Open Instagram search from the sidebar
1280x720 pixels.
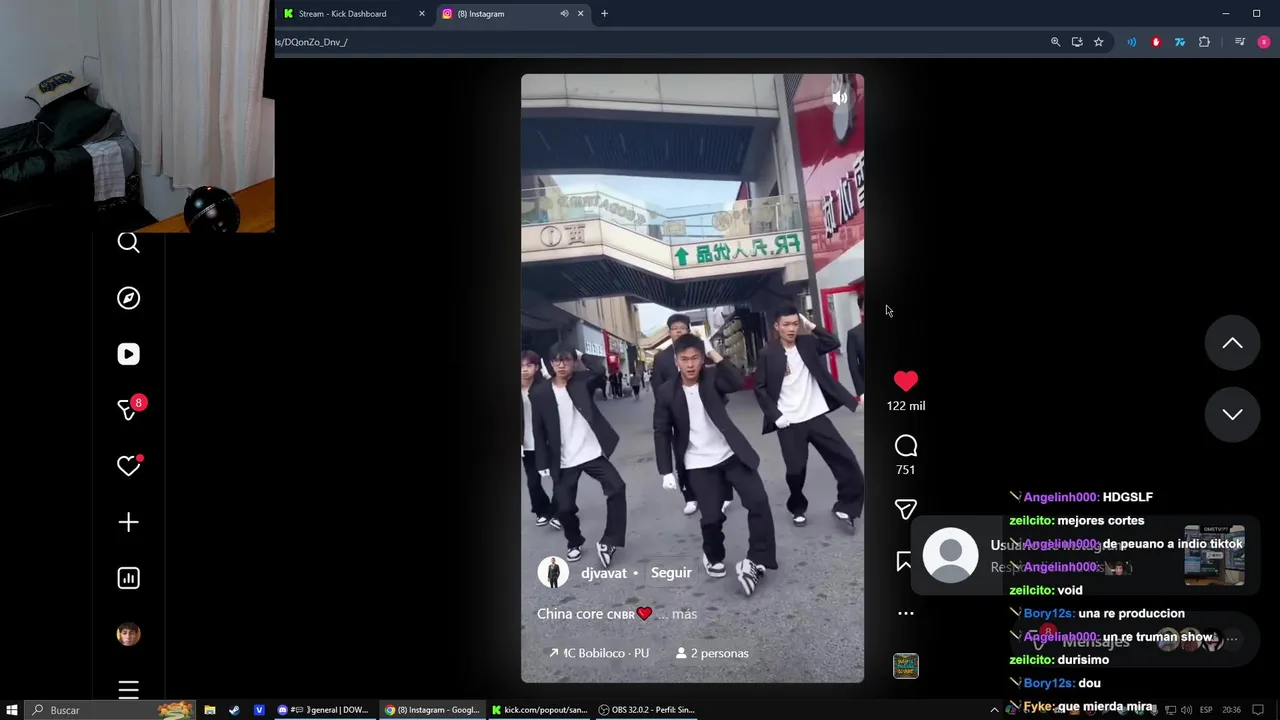[x=128, y=242]
